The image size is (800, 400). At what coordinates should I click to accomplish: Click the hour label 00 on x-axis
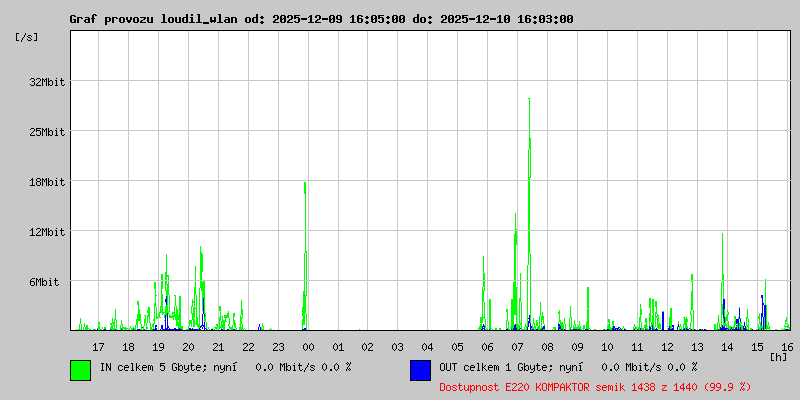(x=308, y=347)
